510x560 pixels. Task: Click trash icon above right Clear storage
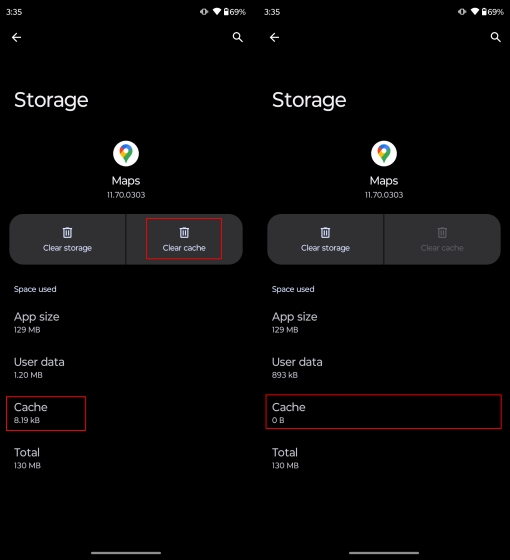point(325,232)
